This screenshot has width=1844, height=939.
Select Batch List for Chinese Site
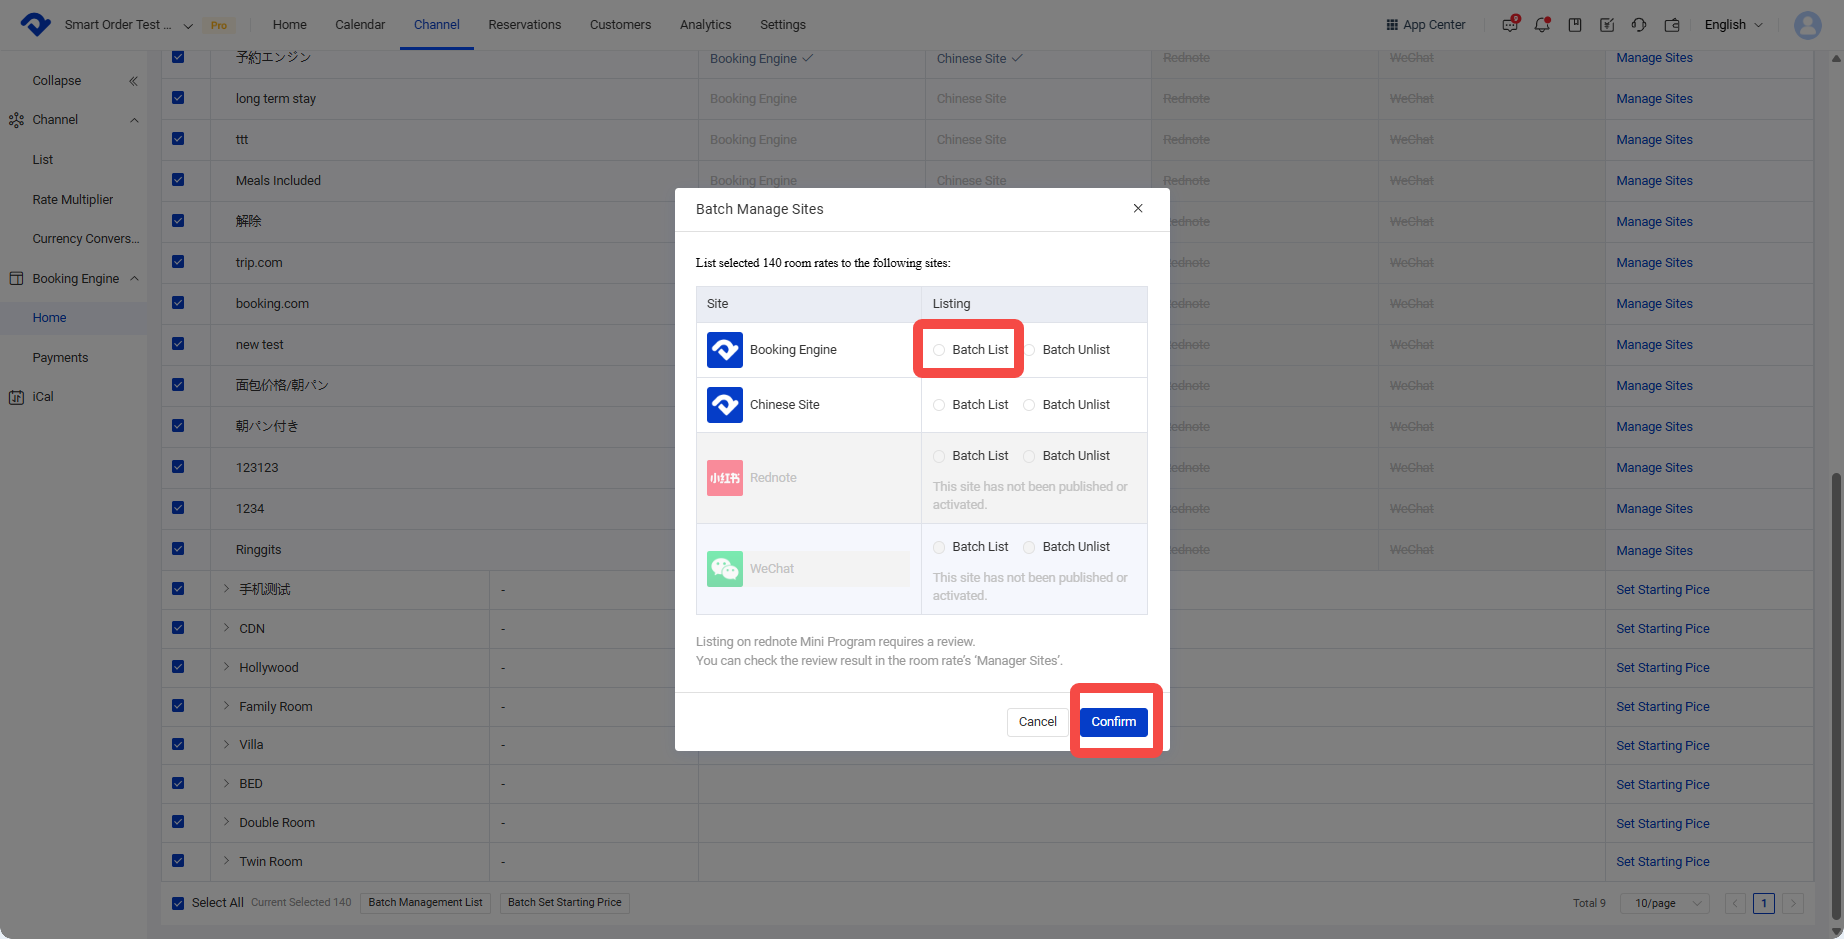[939, 405]
